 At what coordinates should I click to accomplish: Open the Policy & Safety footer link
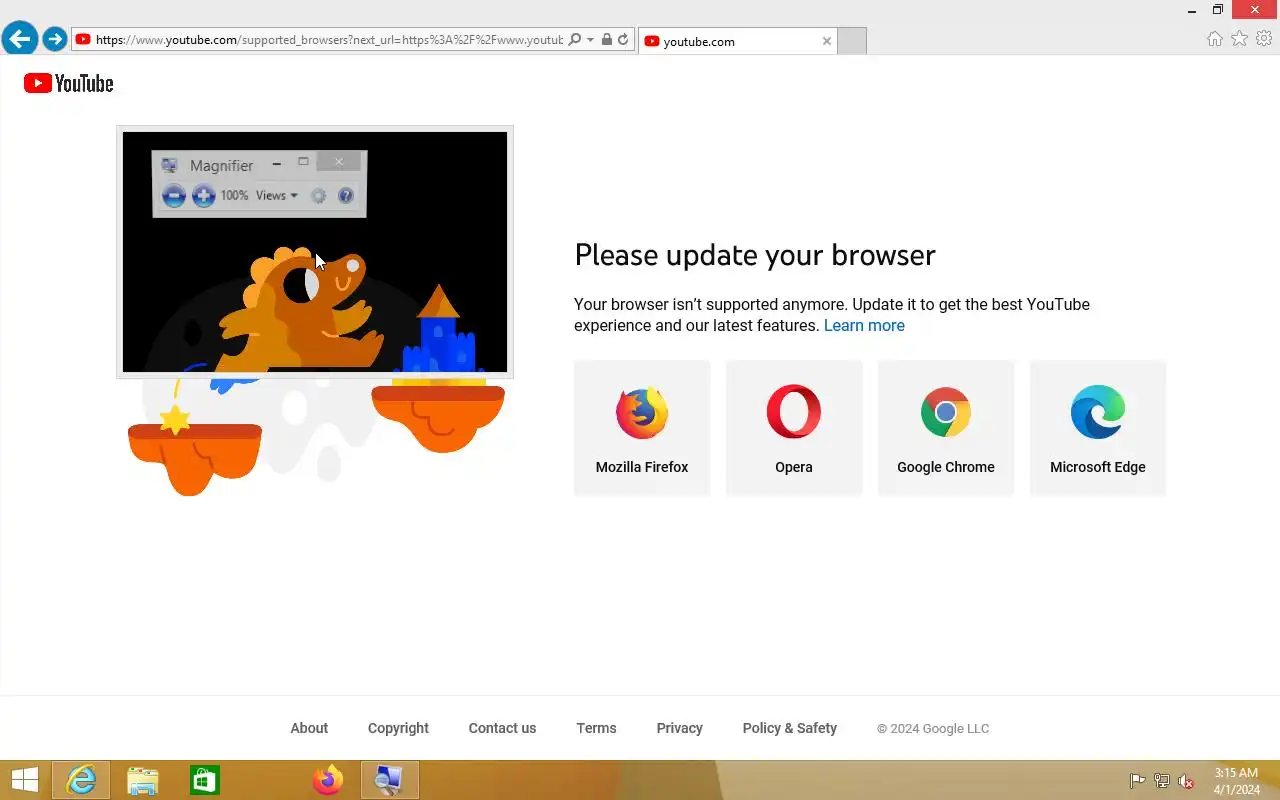pyautogui.click(x=789, y=728)
